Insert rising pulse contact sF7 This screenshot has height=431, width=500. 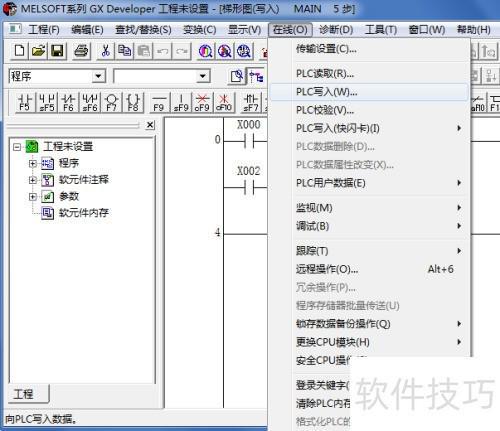point(251,102)
